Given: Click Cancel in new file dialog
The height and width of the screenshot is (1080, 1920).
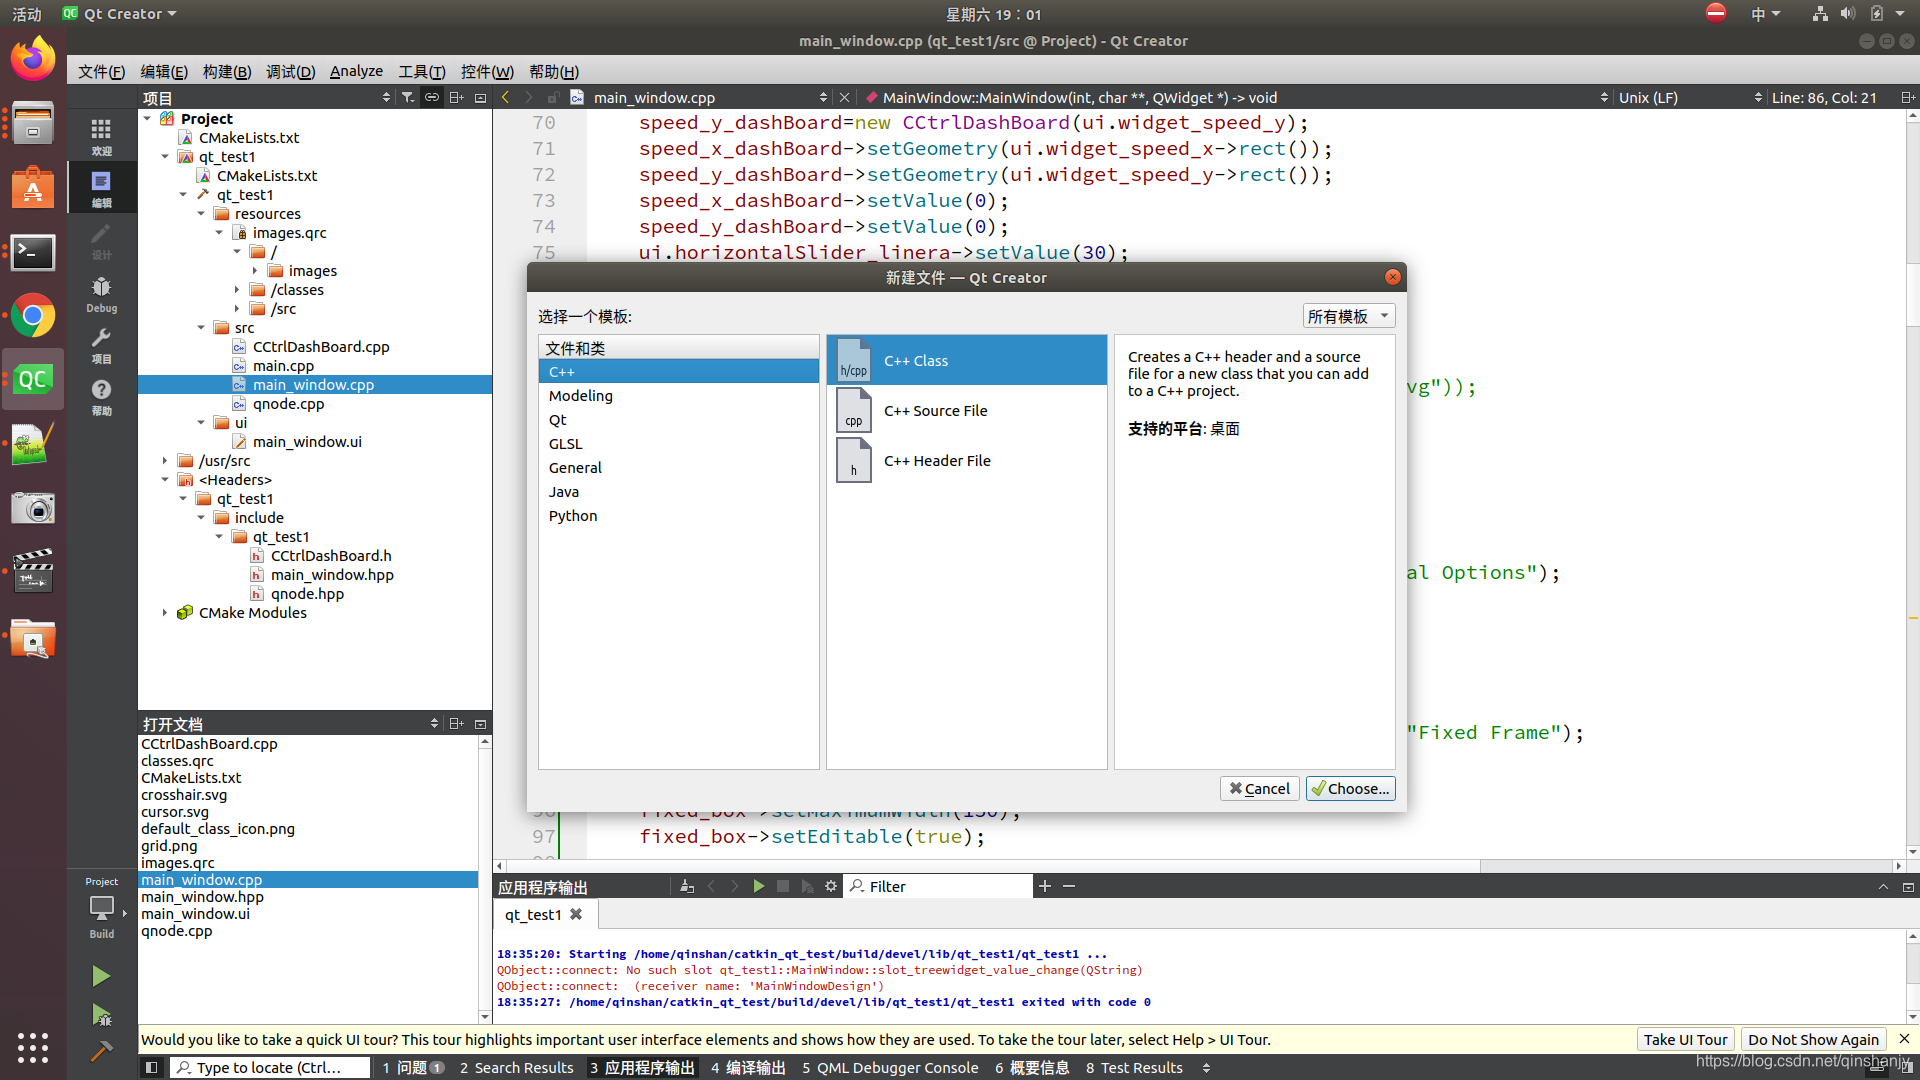Looking at the screenshot, I should pyautogui.click(x=1260, y=788).
